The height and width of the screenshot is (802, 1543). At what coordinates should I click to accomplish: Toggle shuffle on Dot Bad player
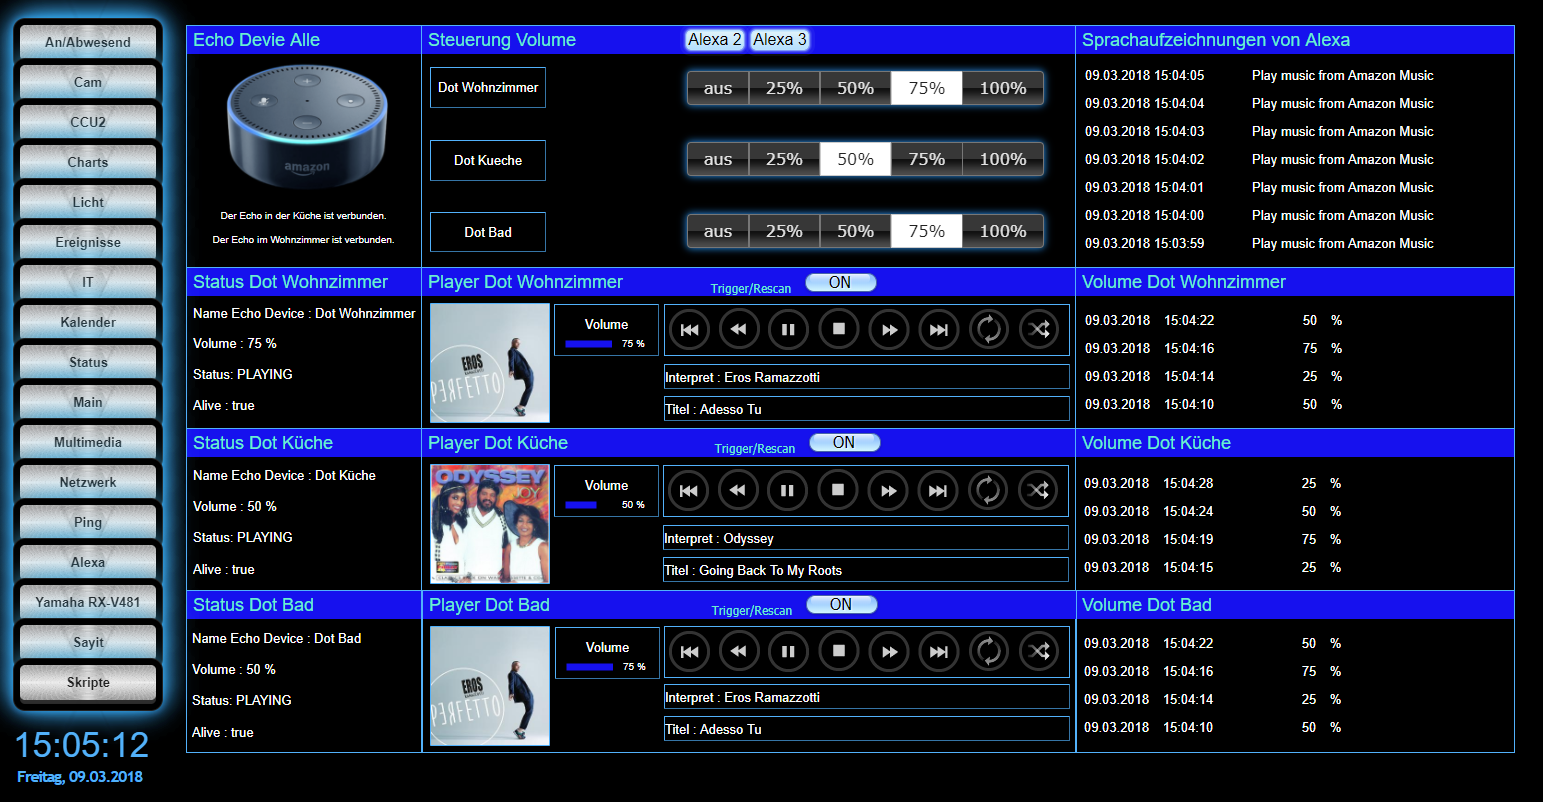coord(1039,651)
